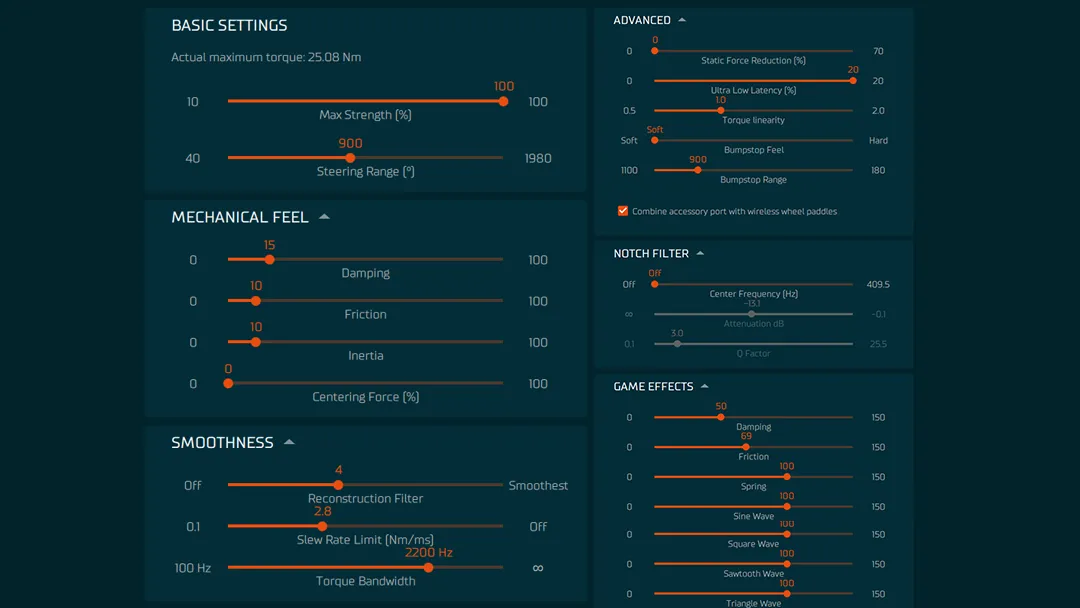Collapse the Advanced section arrow
This screenshot has height=608, width=1080.
point(682,20)
